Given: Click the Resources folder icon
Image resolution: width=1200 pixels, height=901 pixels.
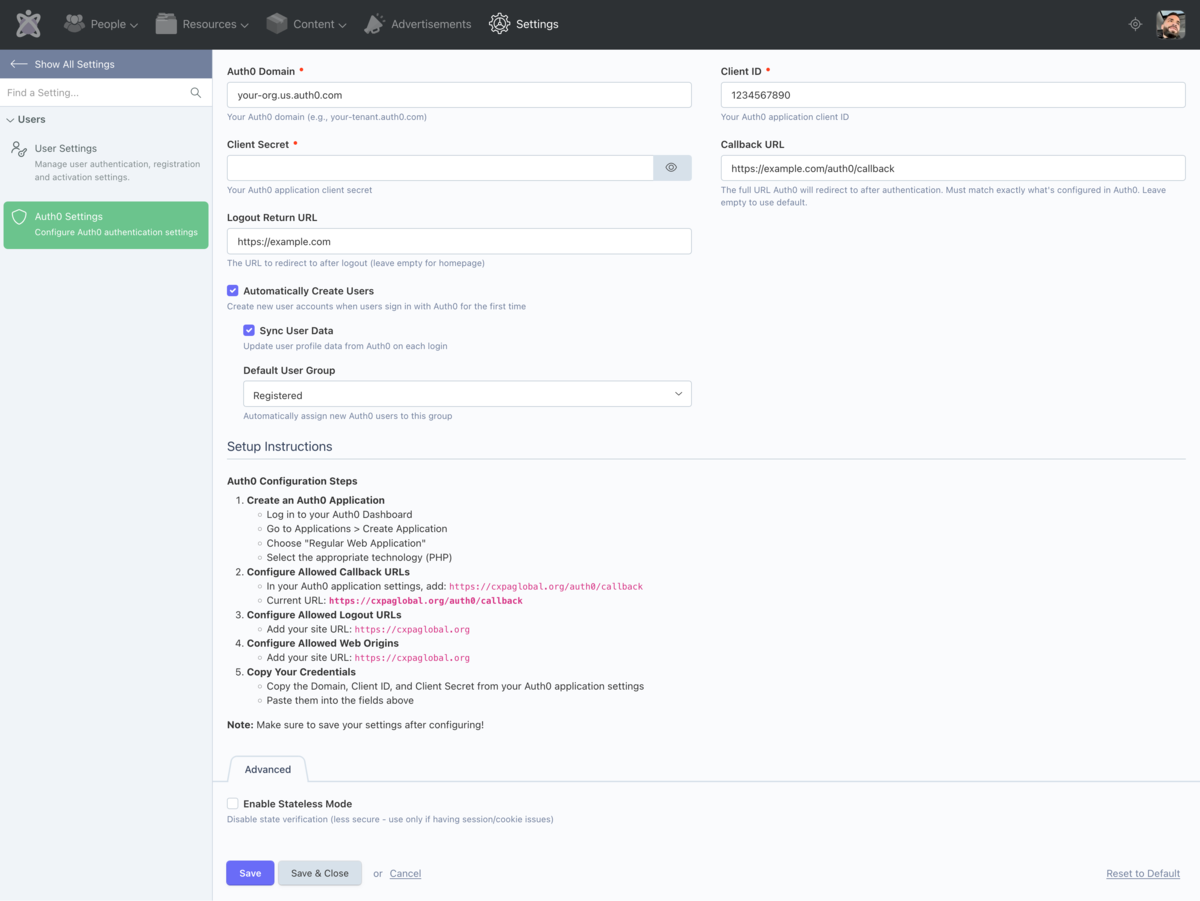Looking at the screenshot, I should coord(166,24).
